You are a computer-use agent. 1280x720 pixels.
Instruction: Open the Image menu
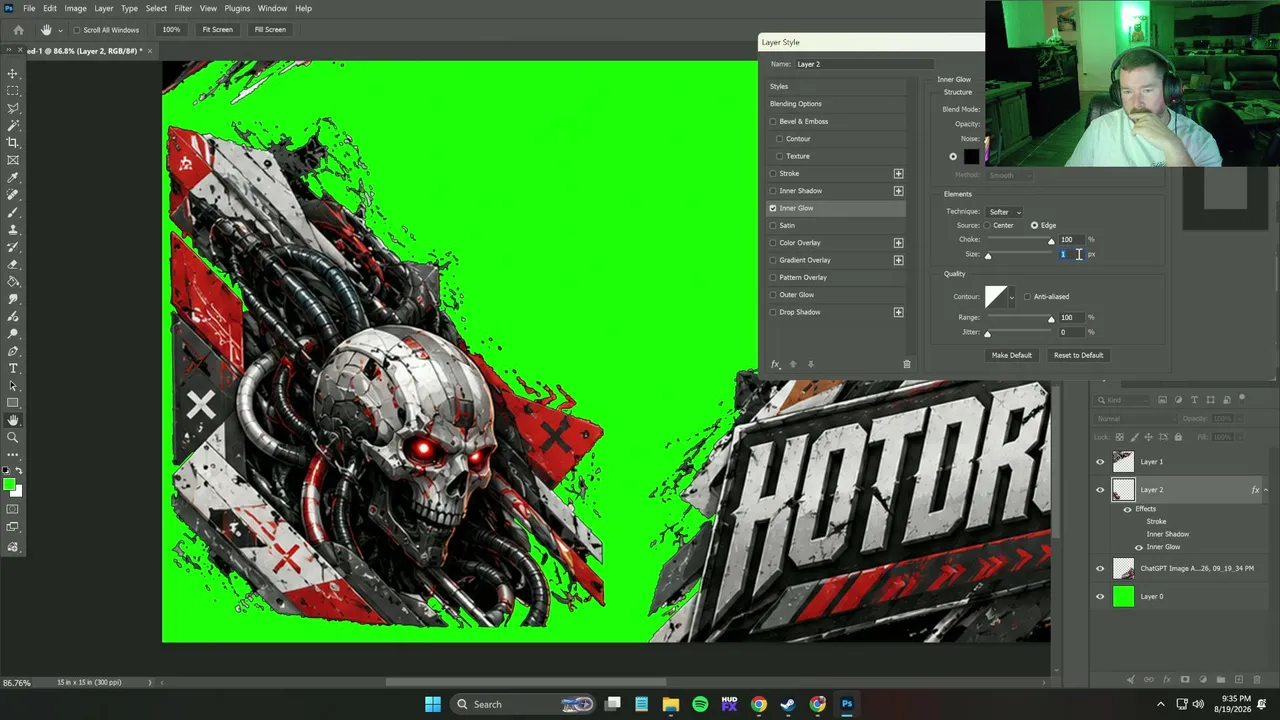coord(75,8)
